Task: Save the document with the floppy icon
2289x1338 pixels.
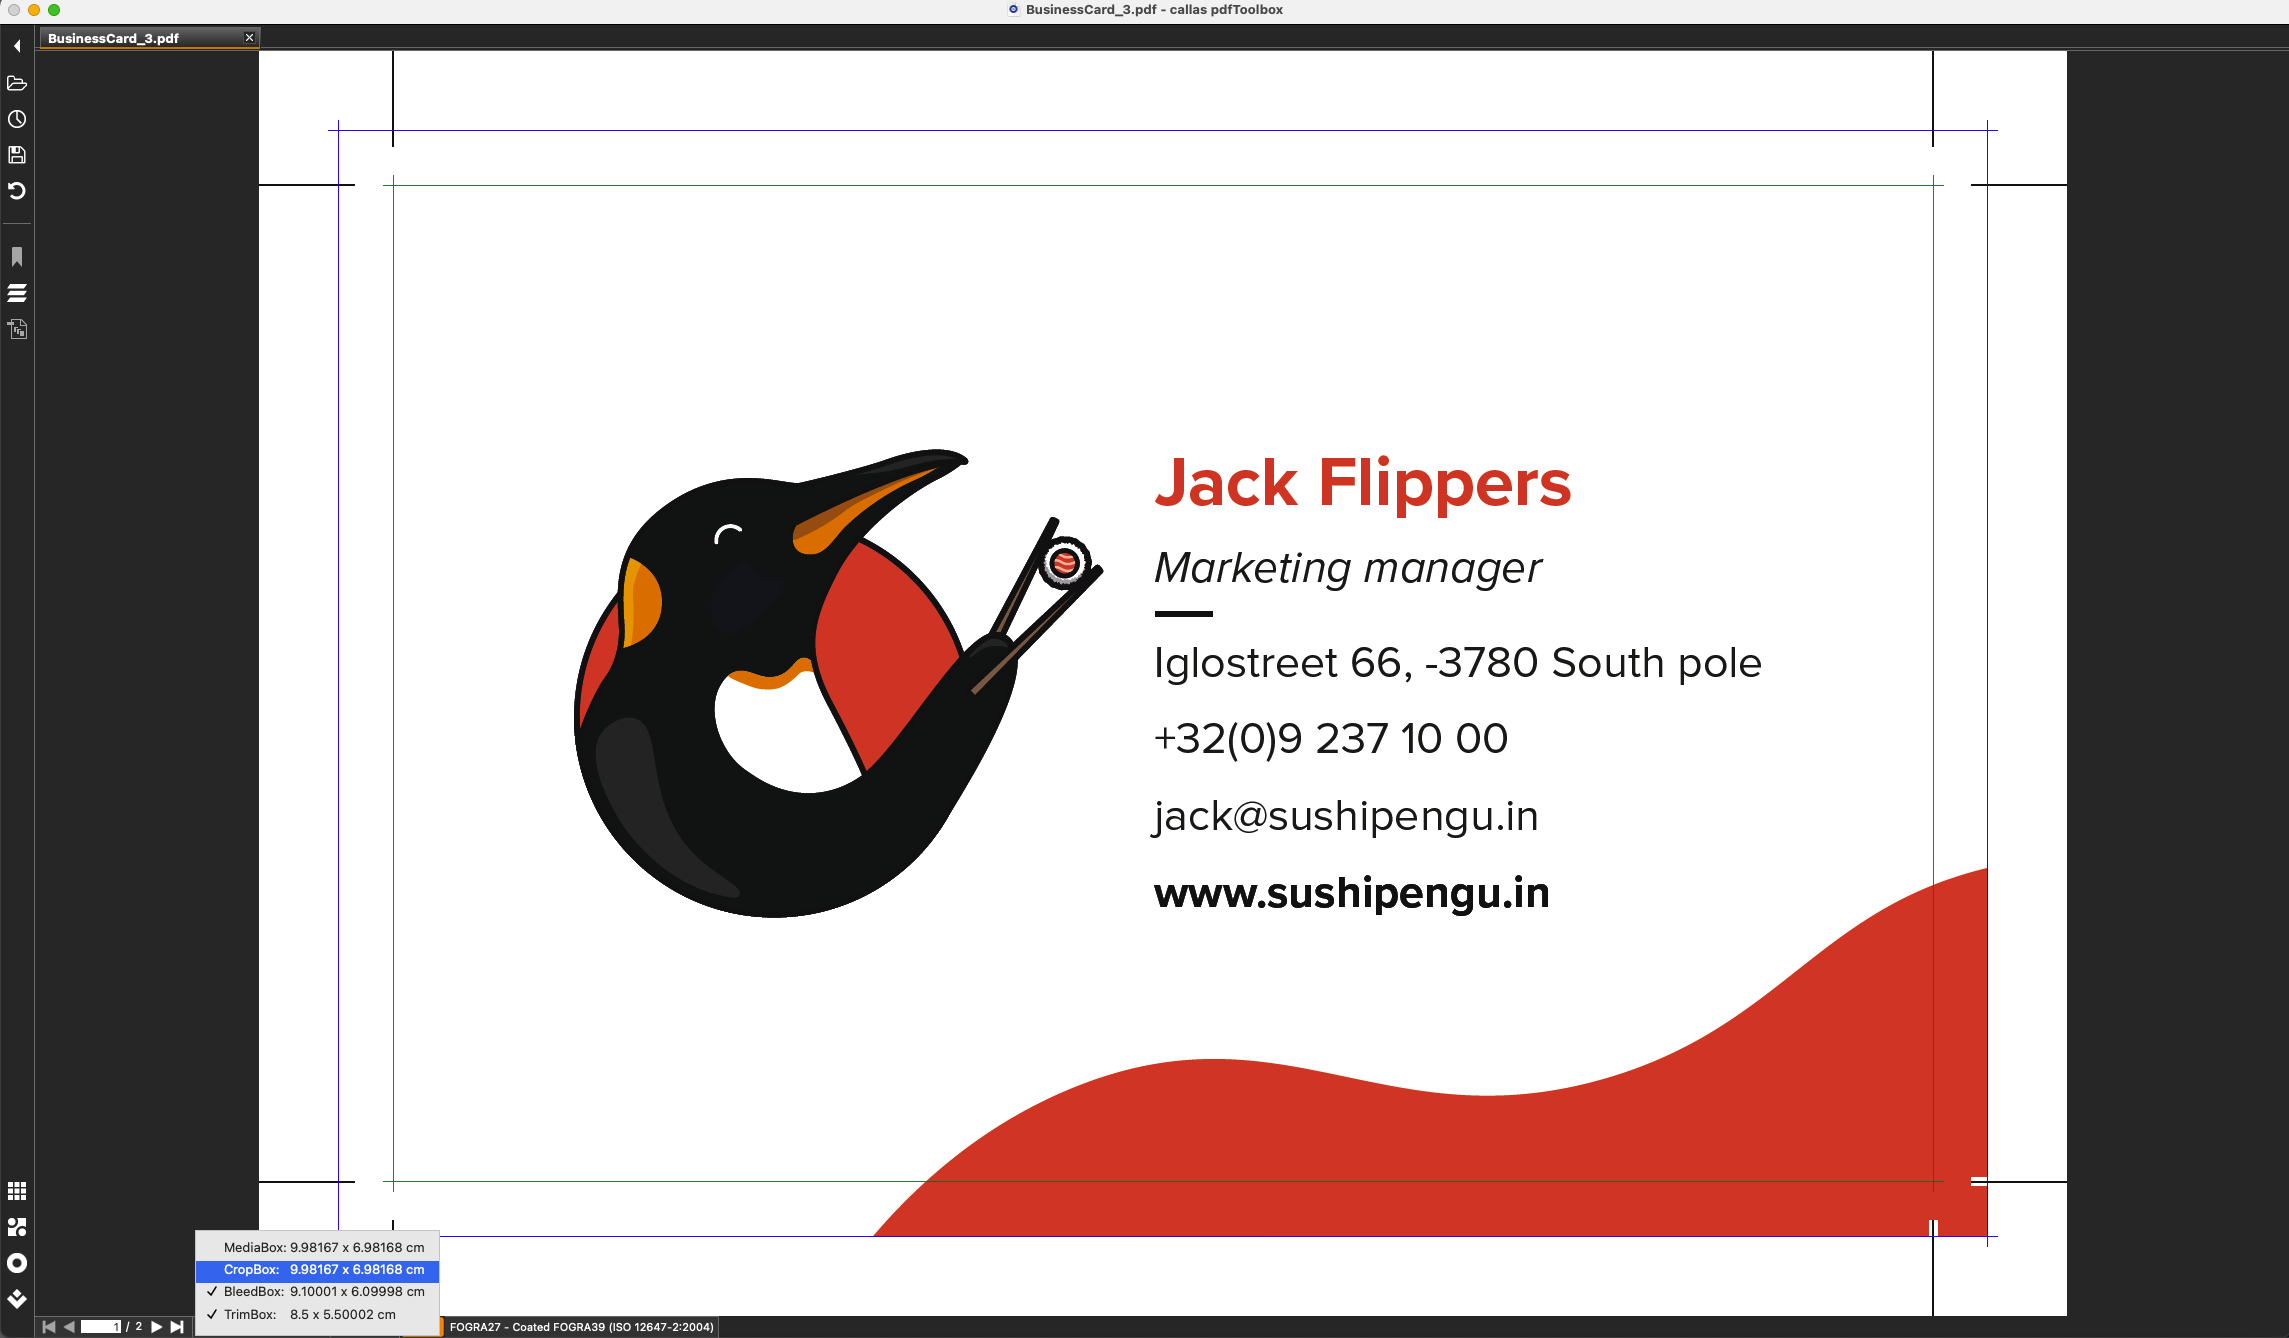Action: (x=17, y=155)
